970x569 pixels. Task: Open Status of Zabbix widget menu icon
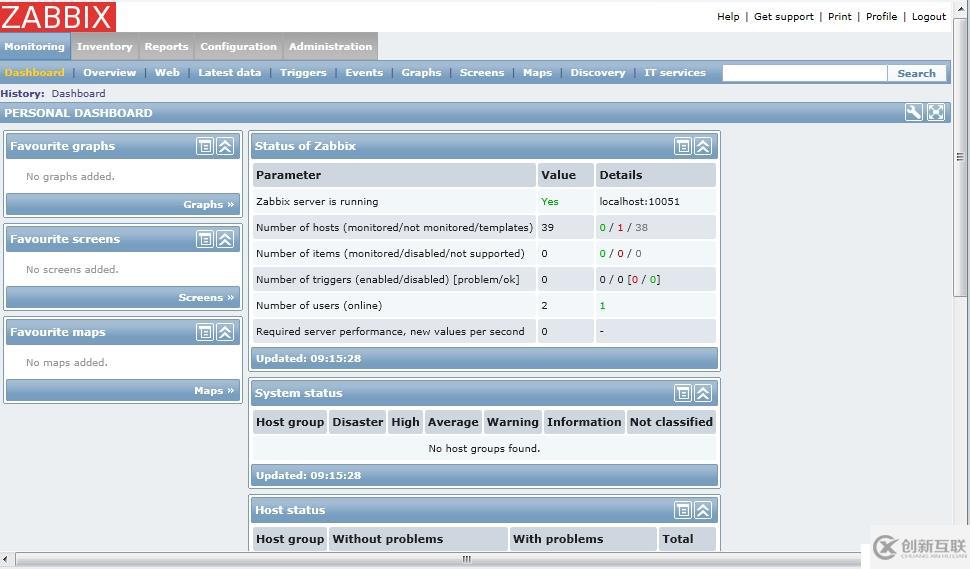pos(683,146)
